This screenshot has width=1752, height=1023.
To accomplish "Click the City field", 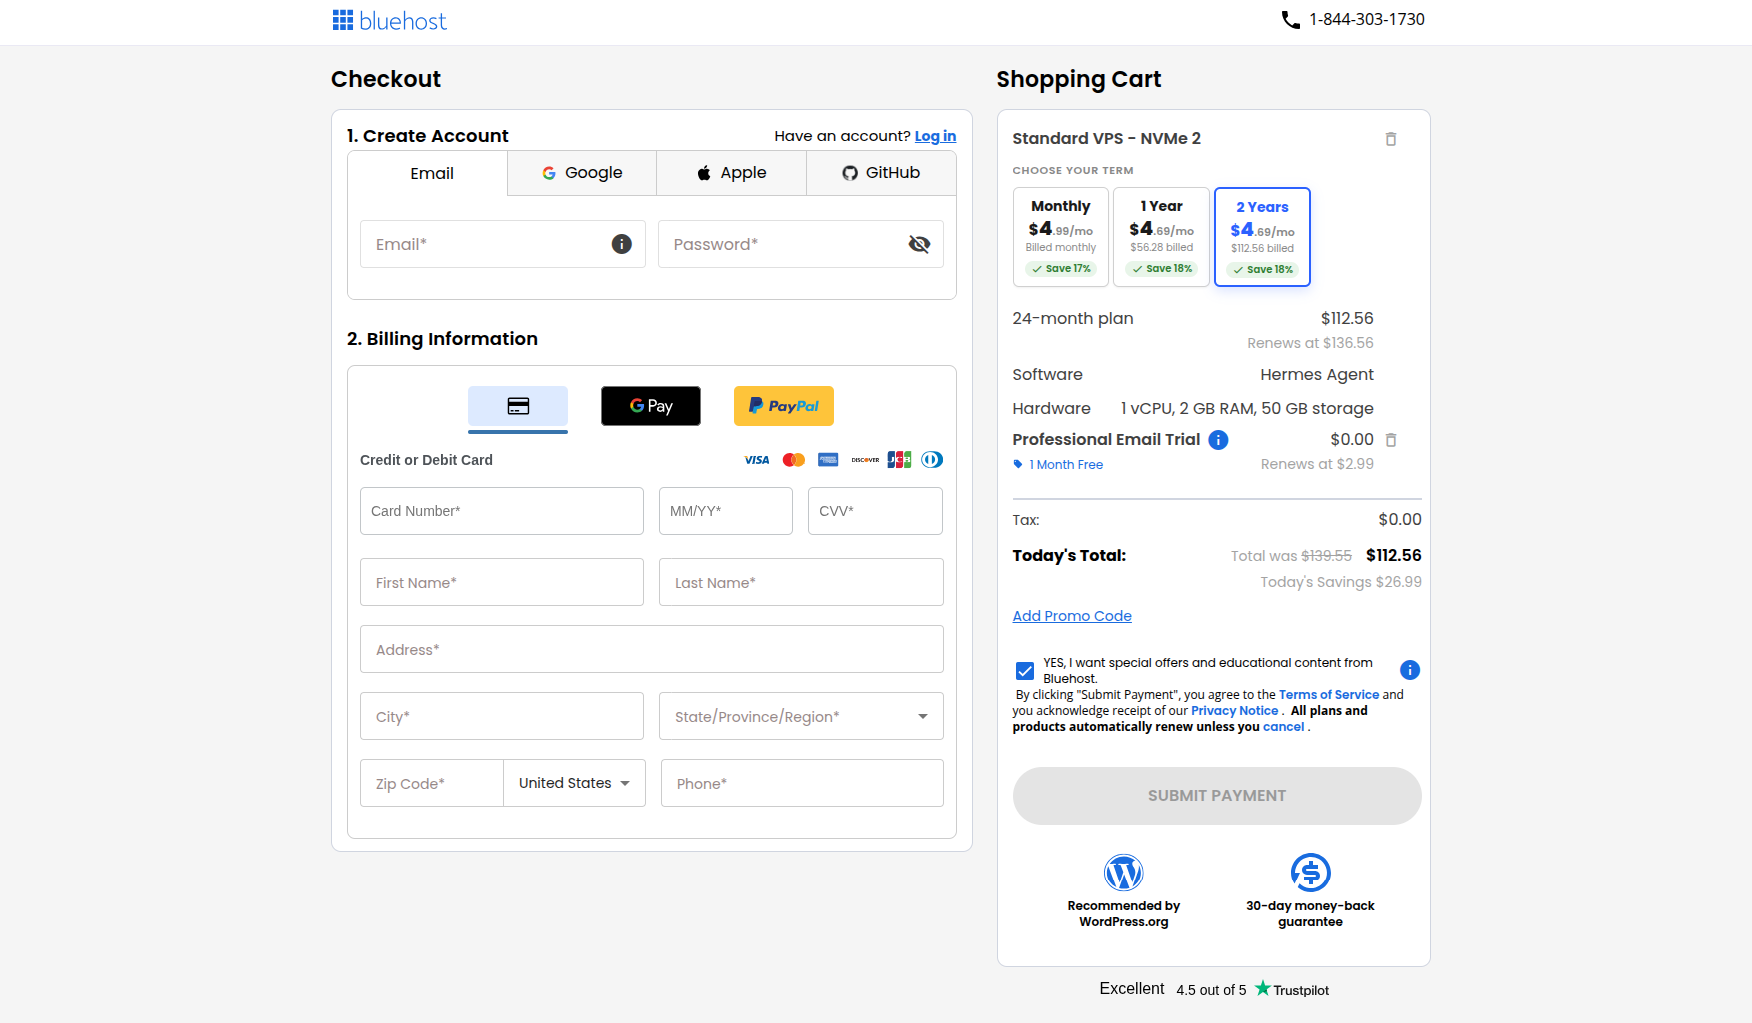I will click(502, 716).
